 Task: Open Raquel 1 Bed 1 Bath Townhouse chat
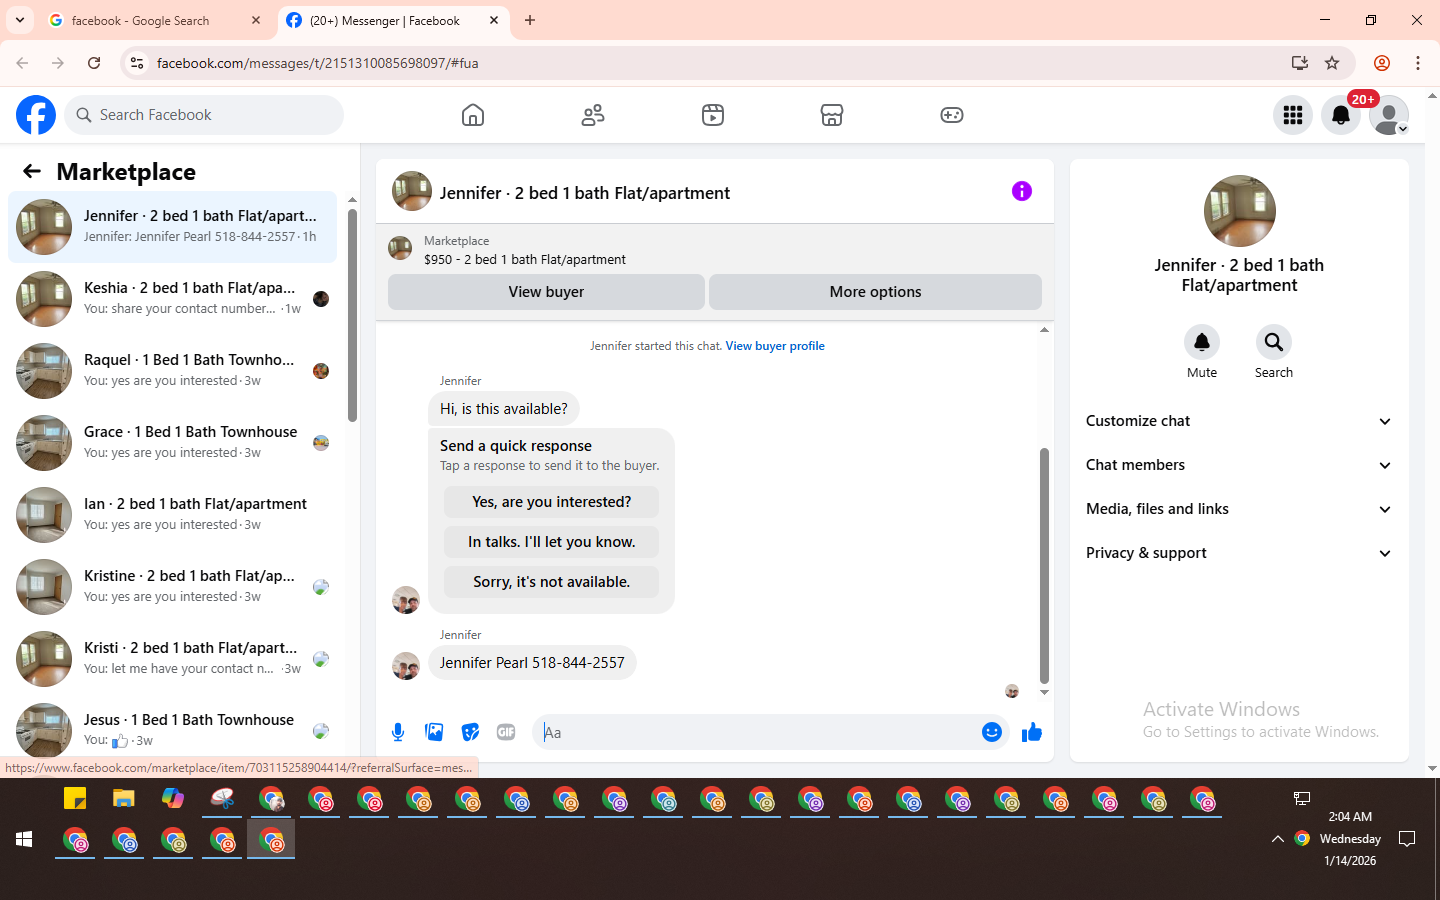172,371
